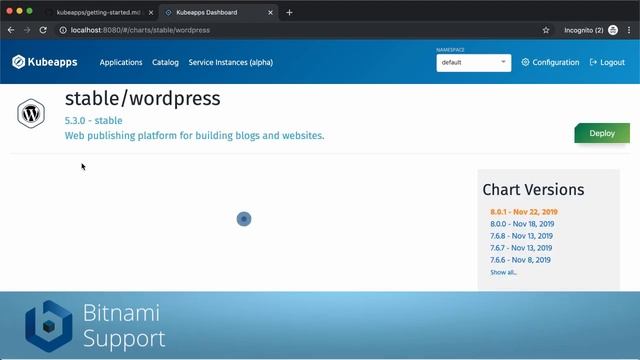Click the Configuration gear icon
This screenshot has width=640, height=360.
coord(525,62)
